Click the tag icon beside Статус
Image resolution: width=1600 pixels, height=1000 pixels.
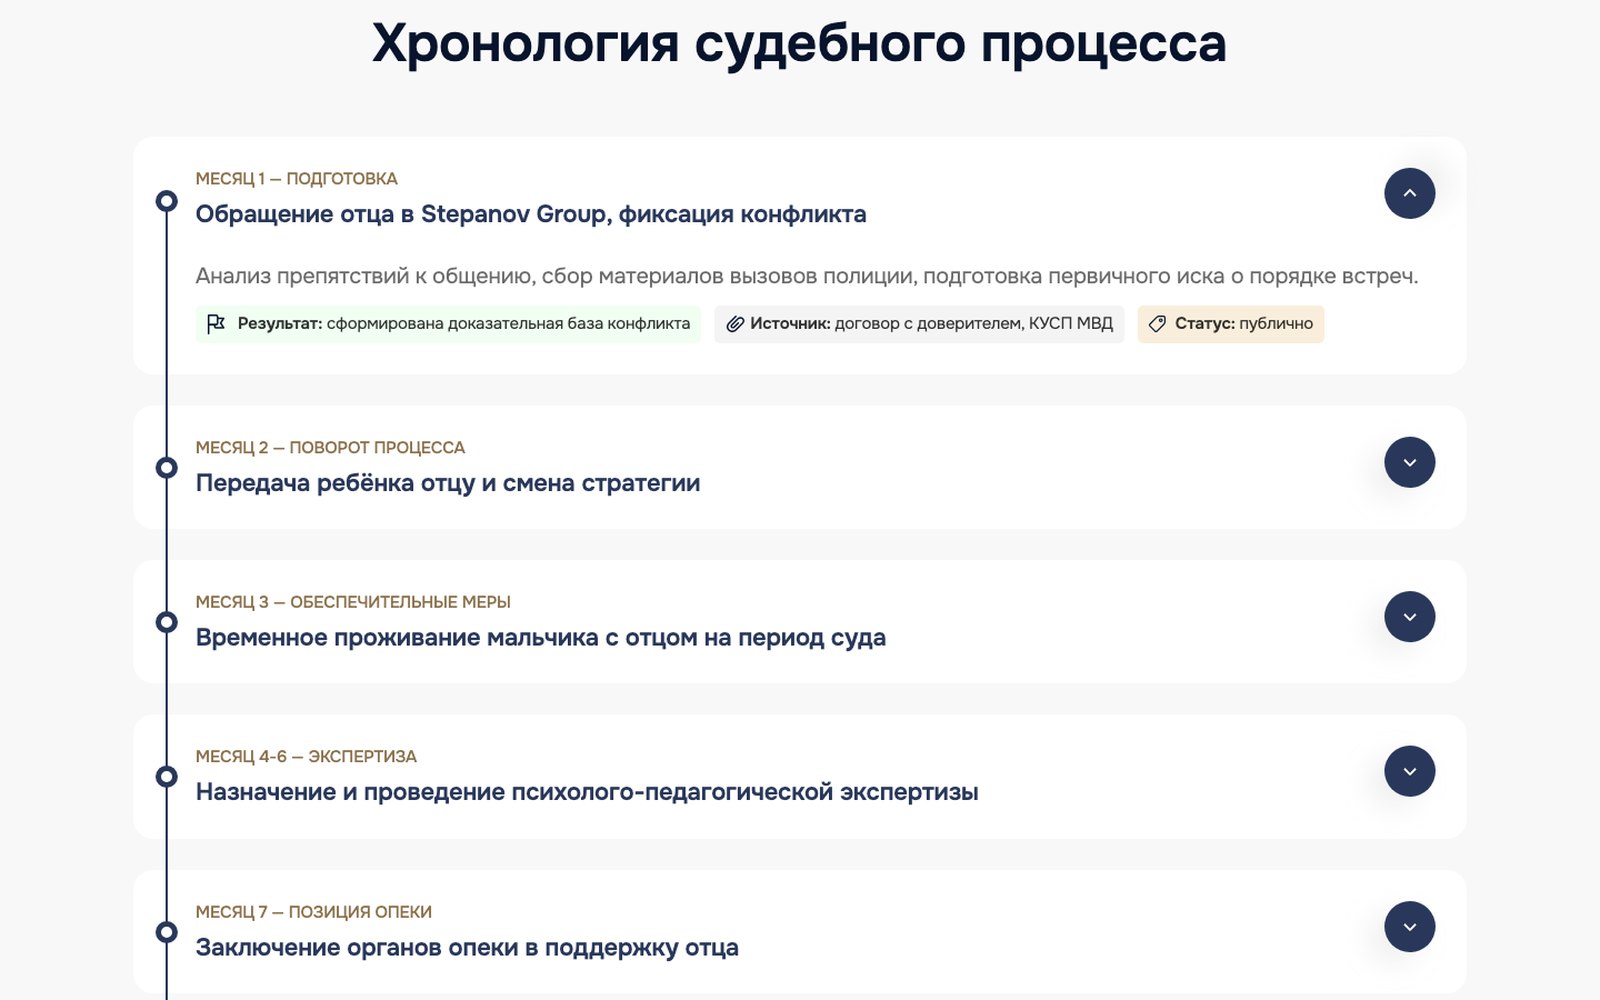pyautogui.click(x=1158, y=324)
